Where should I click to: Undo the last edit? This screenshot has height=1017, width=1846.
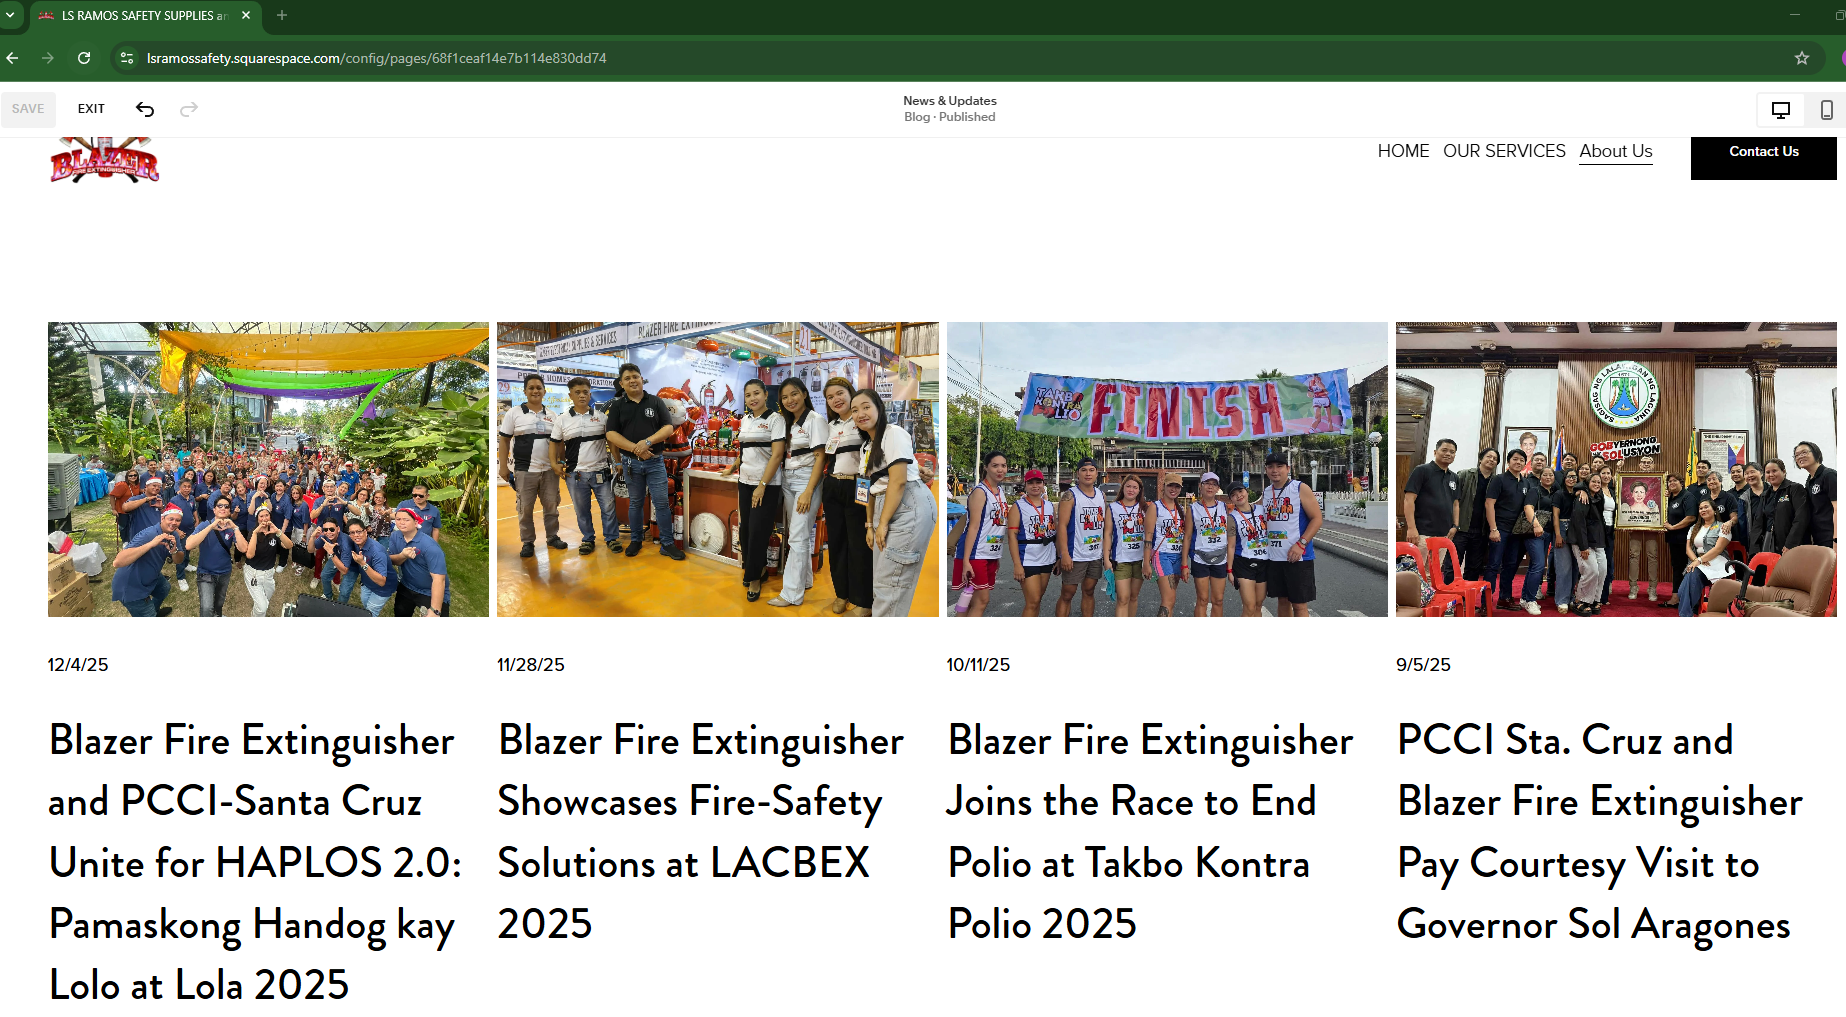(145, 109)
